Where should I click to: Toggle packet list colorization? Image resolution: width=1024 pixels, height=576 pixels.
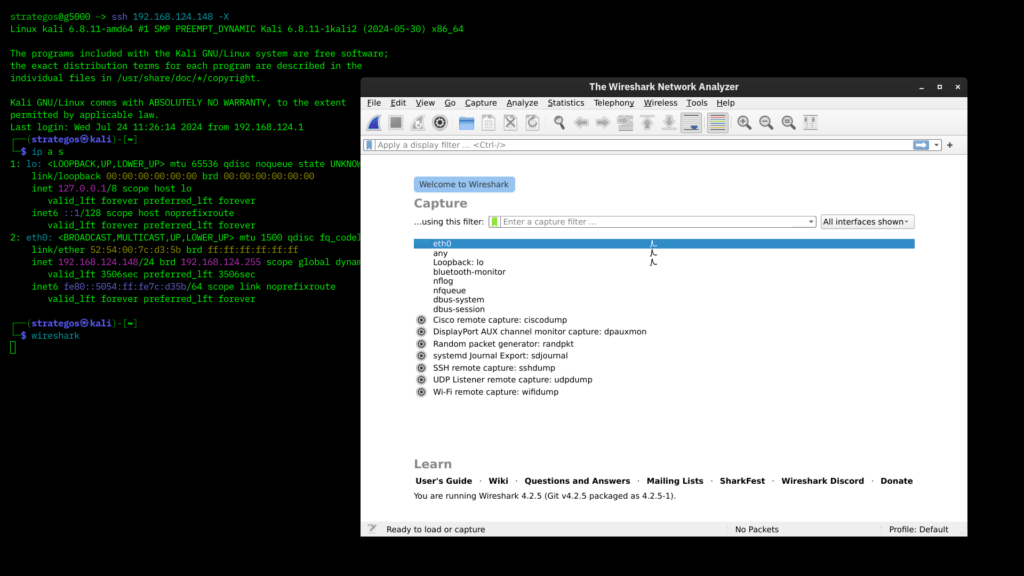click(x=718, y=123)
